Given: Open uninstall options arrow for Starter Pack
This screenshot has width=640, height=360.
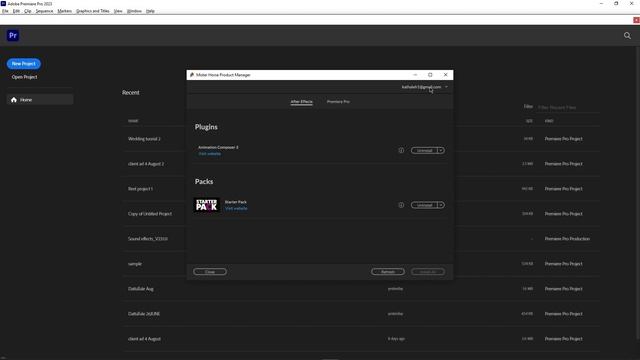Looking at the screenshot, I should [x=441, y=205].
